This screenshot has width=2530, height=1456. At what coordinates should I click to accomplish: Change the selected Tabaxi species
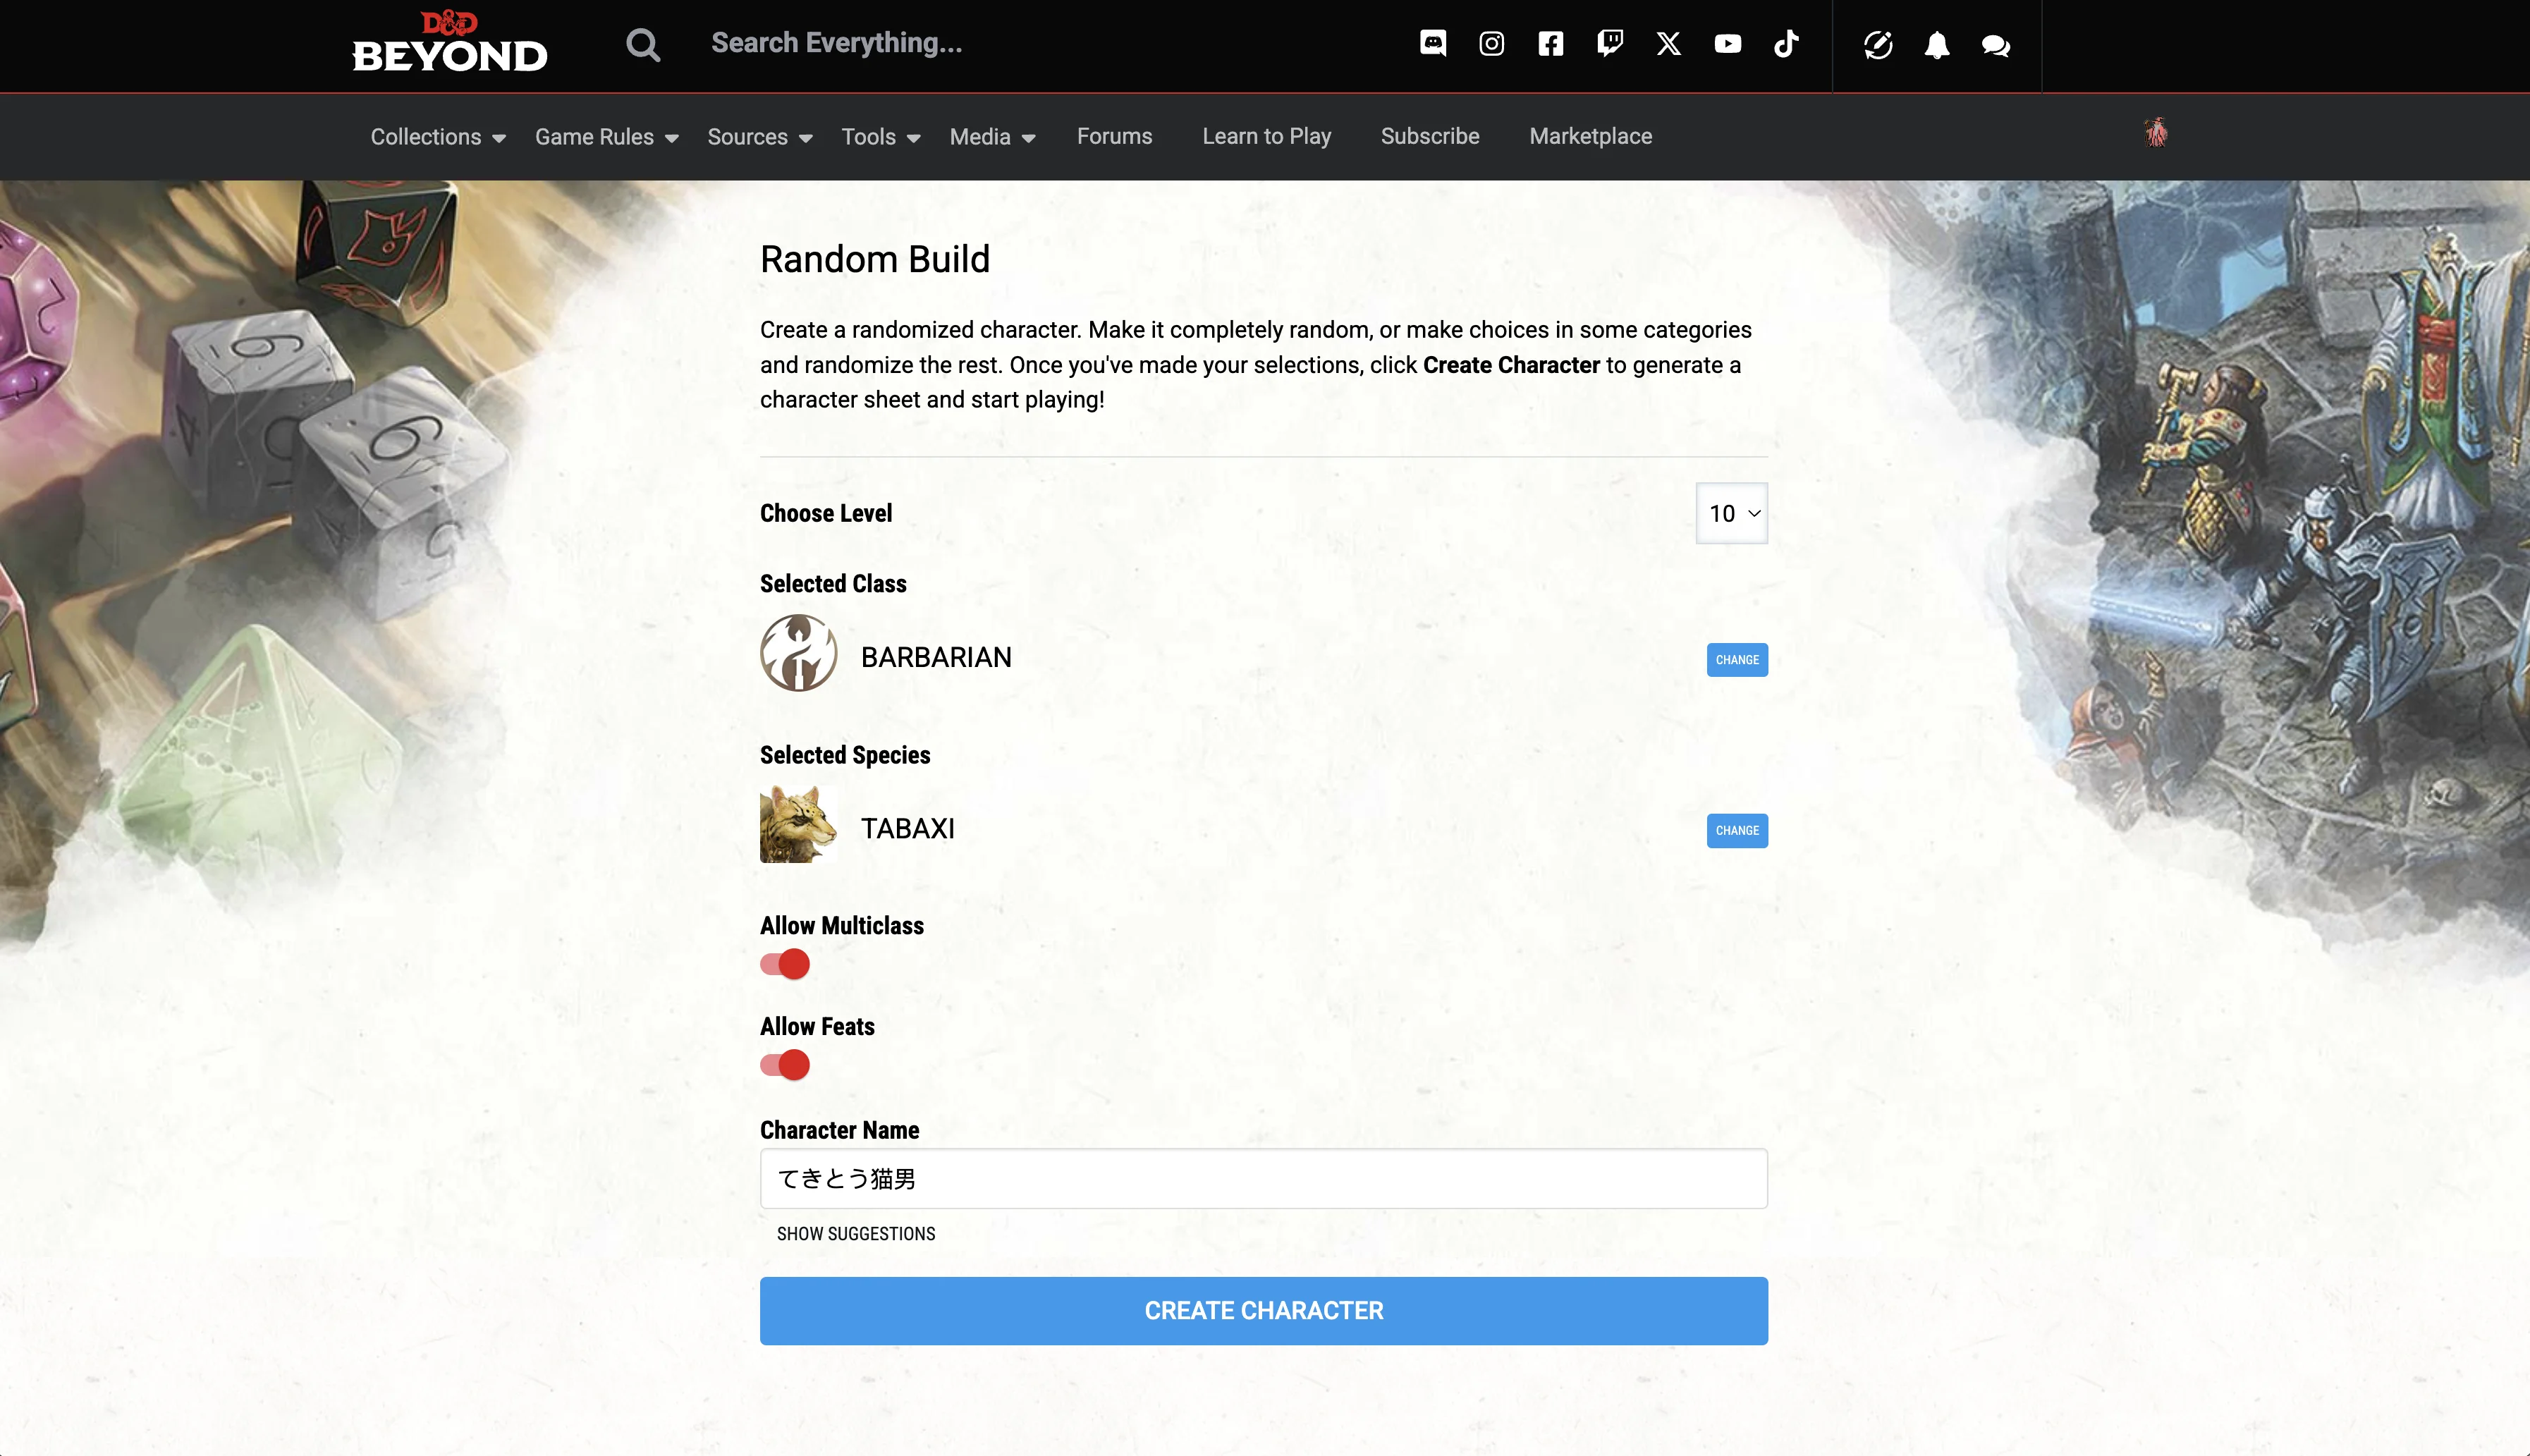click(x=1737, y=831)
